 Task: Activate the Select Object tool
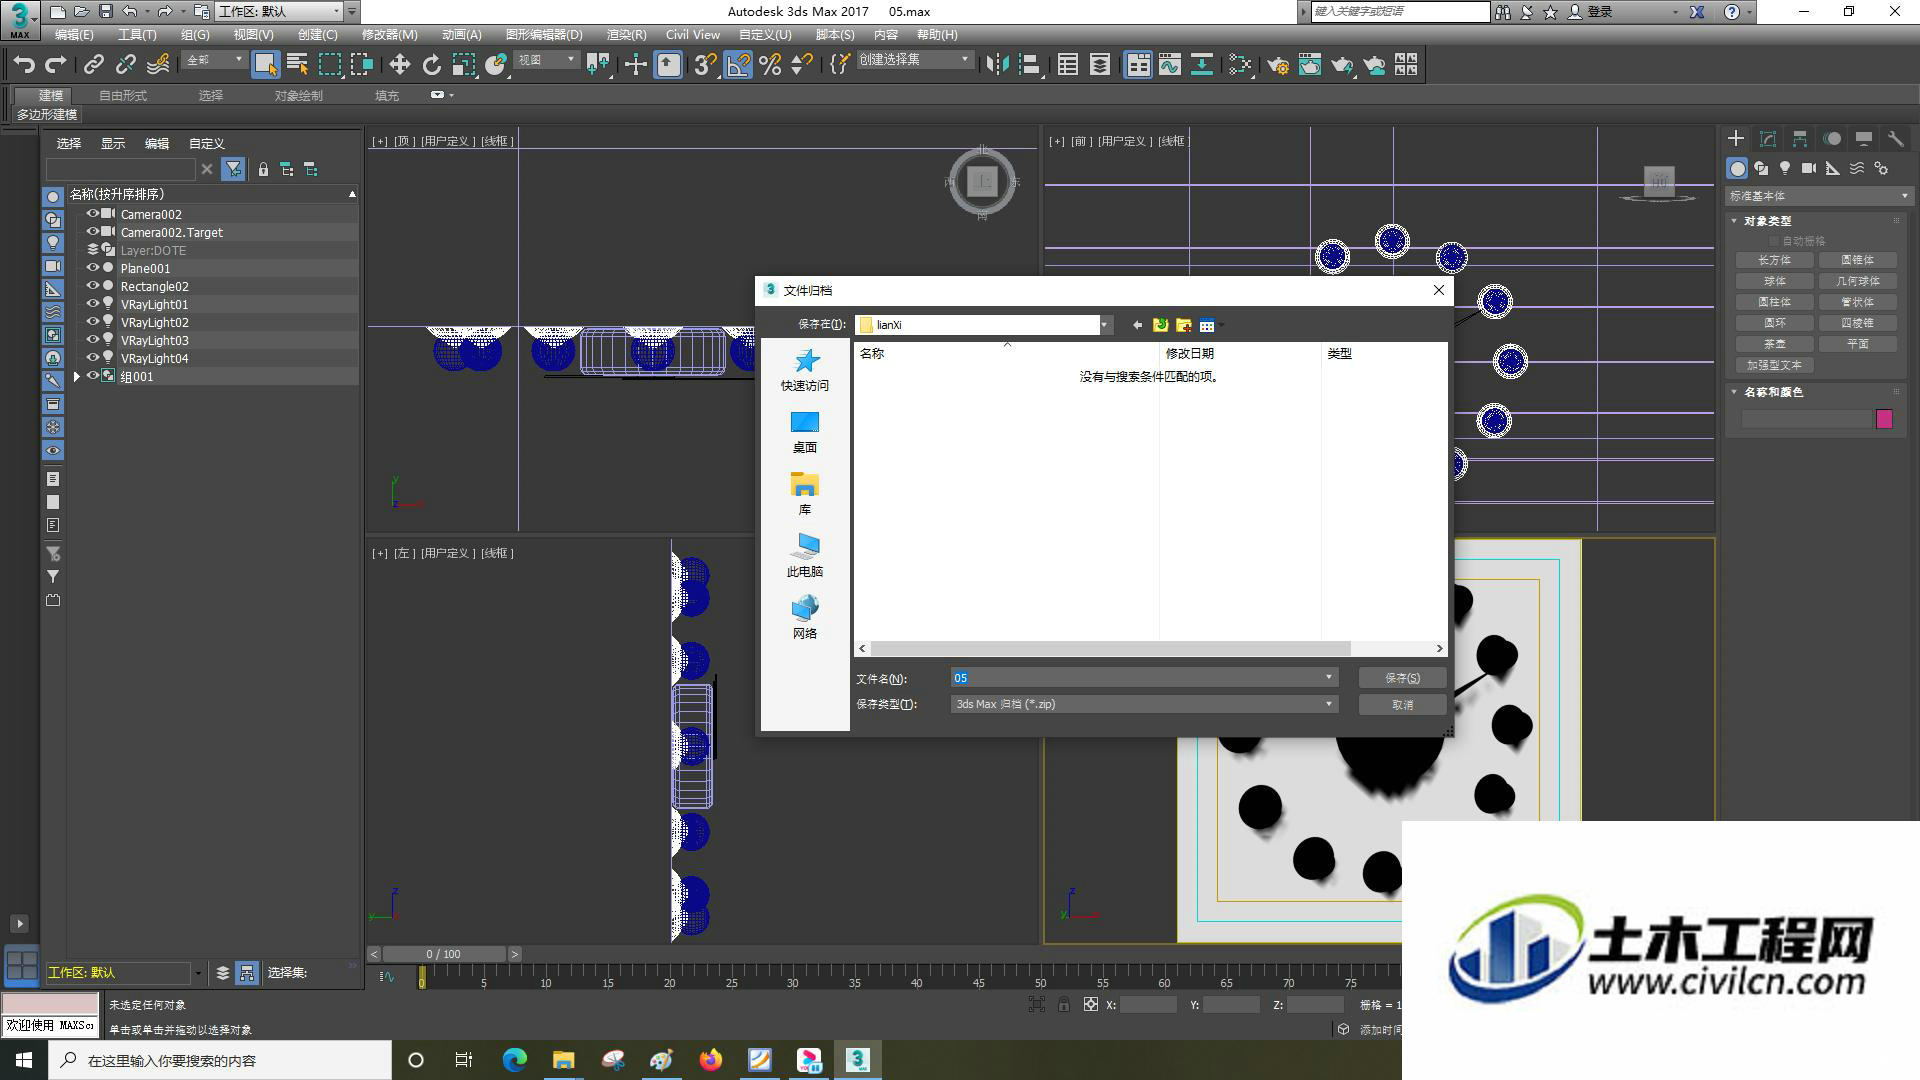pos(265,65)
